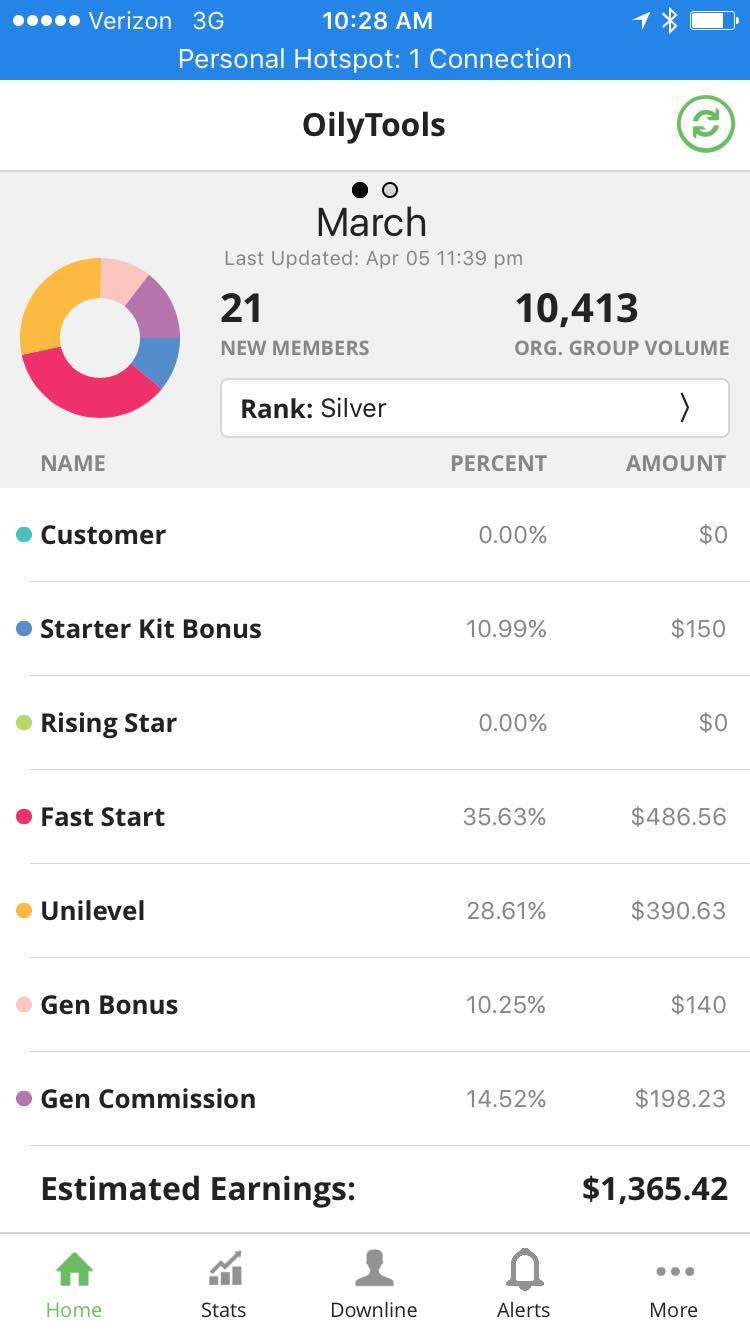Tap the Estimated Earnings total row

click(x=375, y=1189)
